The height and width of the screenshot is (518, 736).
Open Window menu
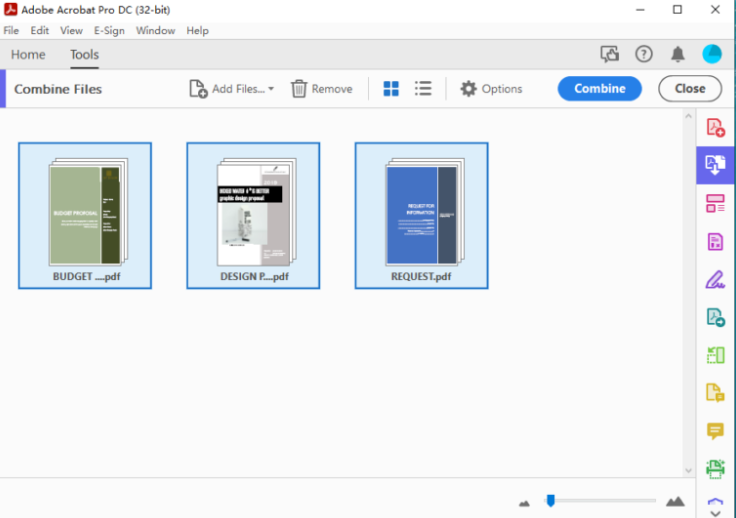pyautogui.click(x=155, y=30)
